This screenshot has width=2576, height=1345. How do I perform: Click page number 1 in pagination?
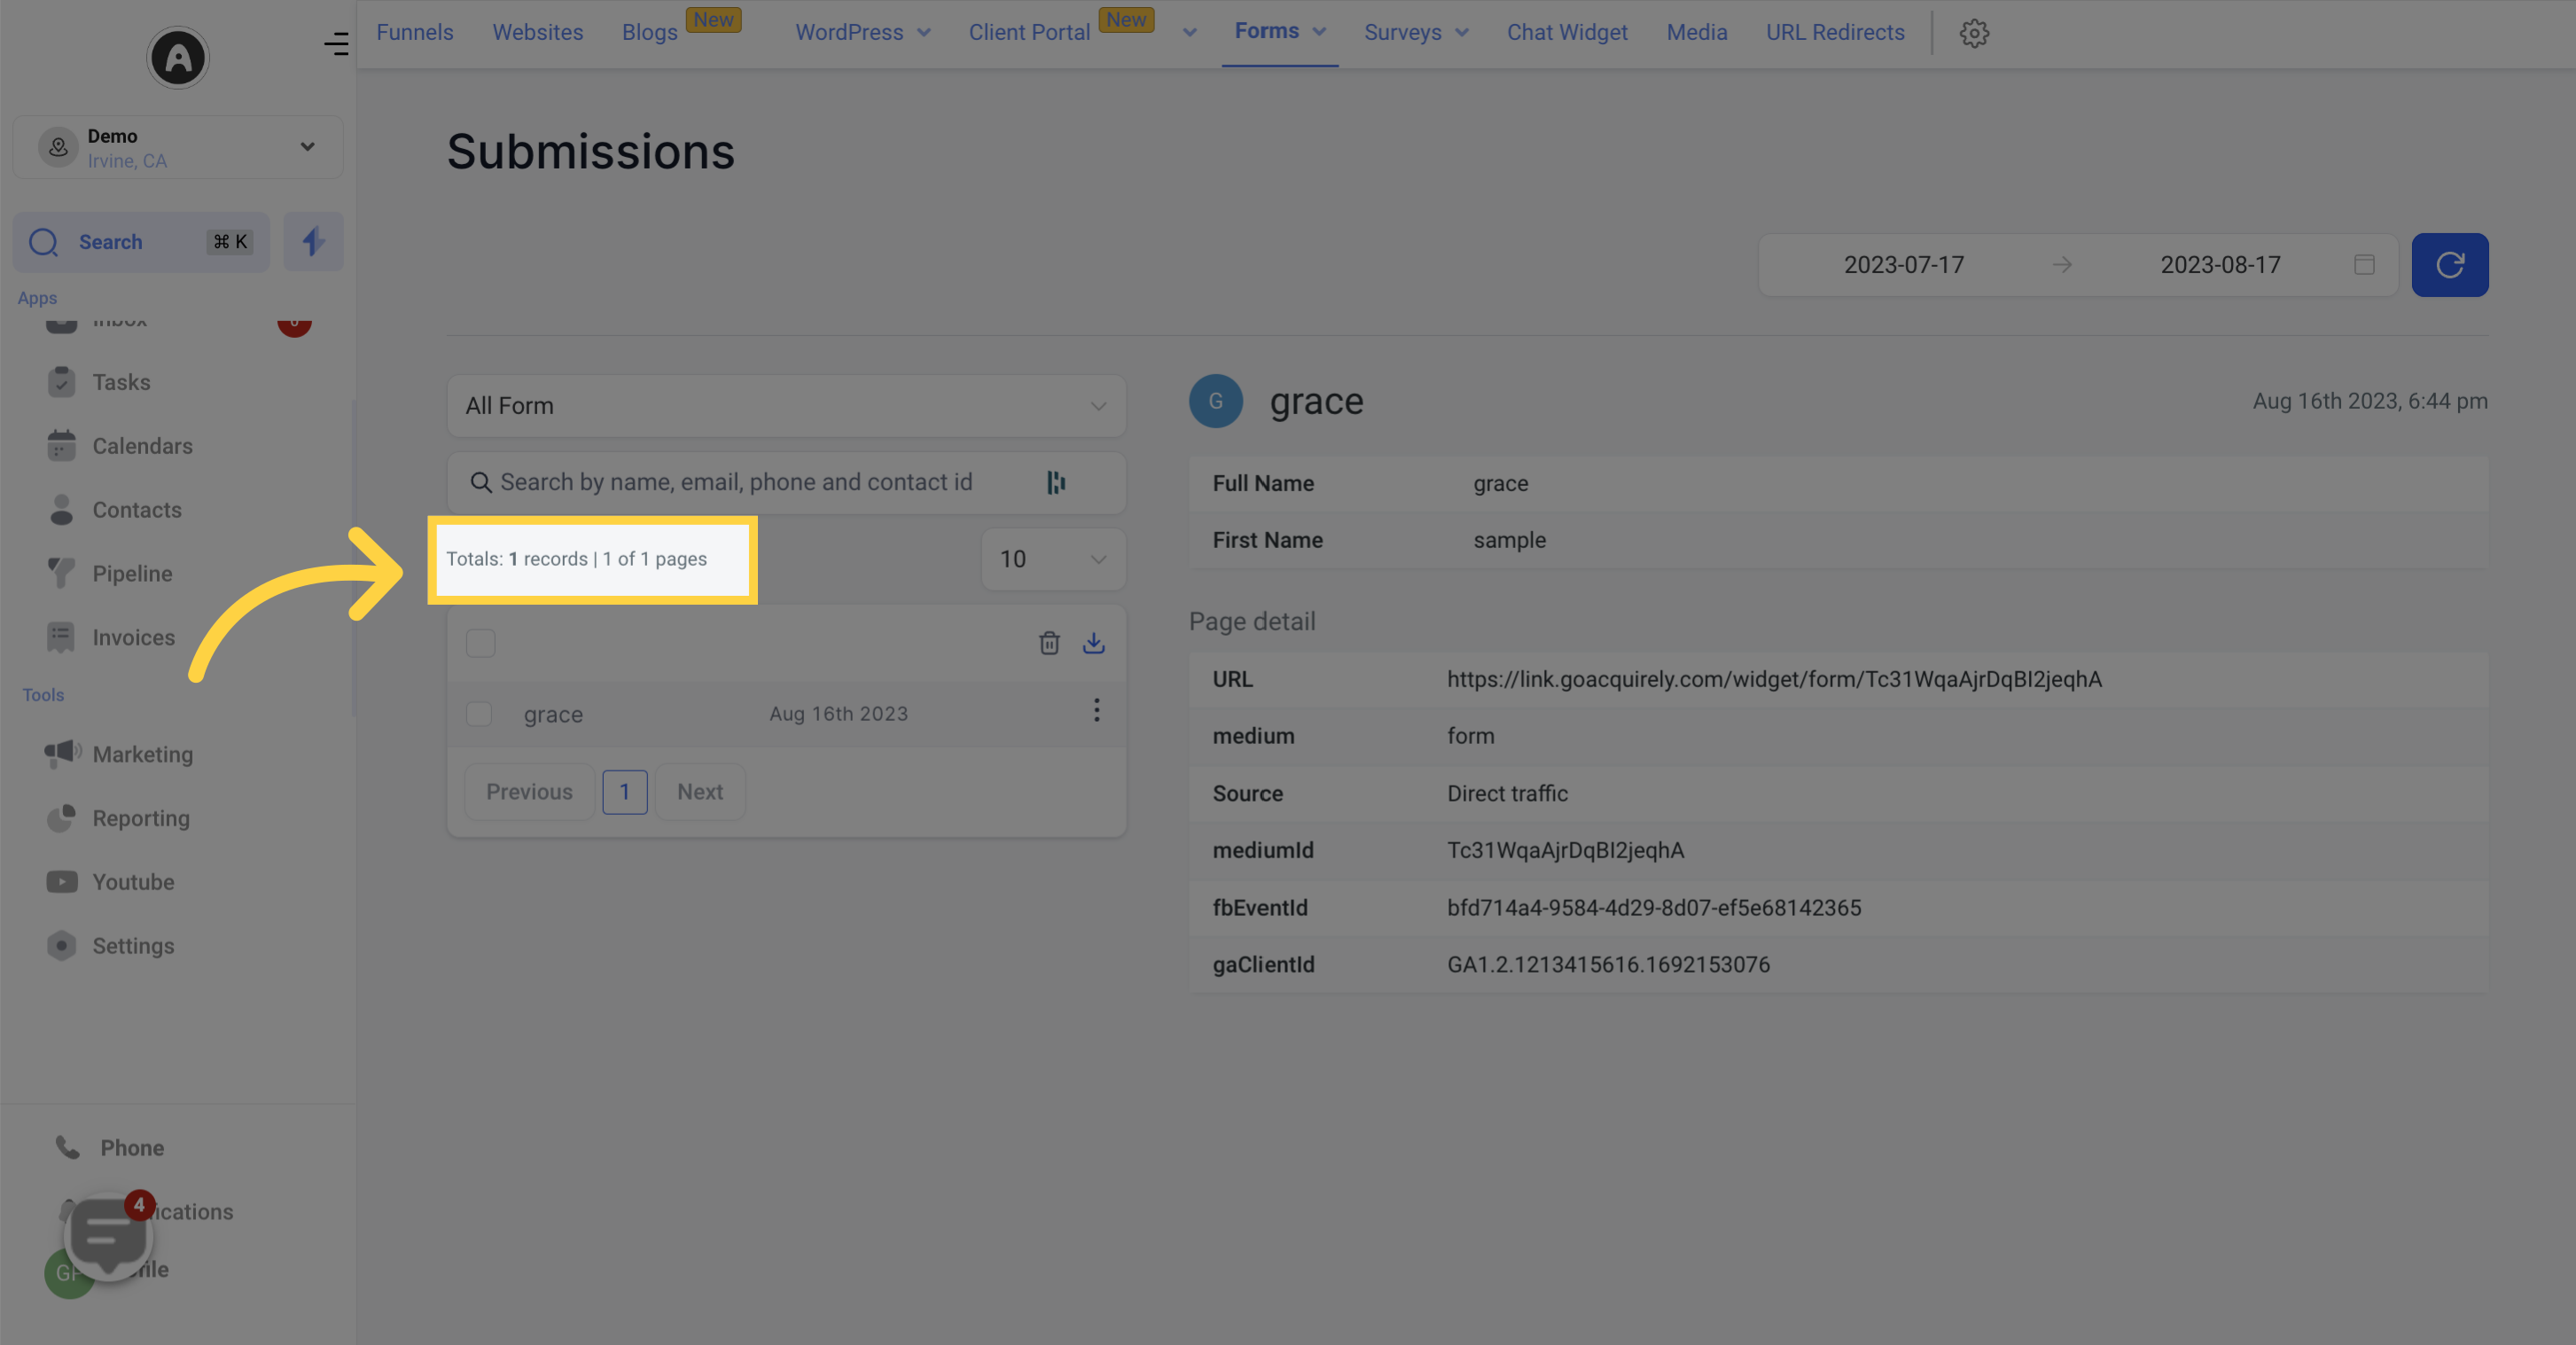(625, 791)
